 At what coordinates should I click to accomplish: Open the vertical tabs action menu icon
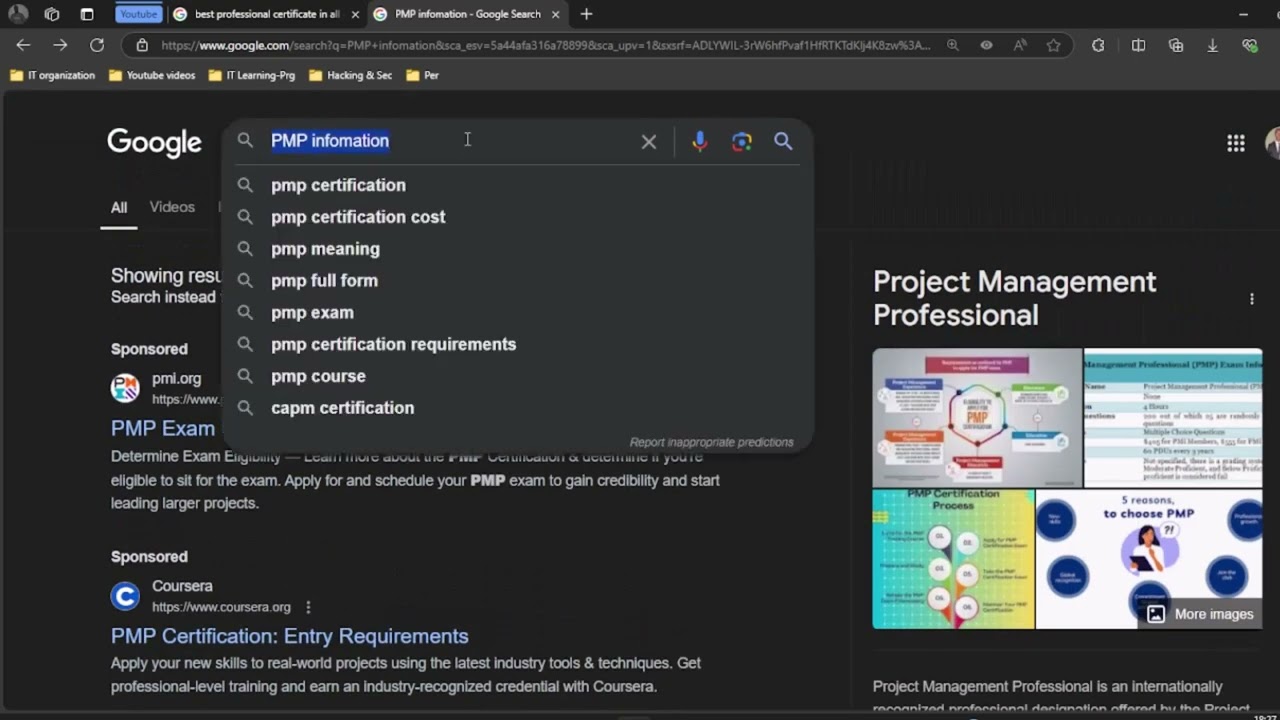(x=87, y=14)
